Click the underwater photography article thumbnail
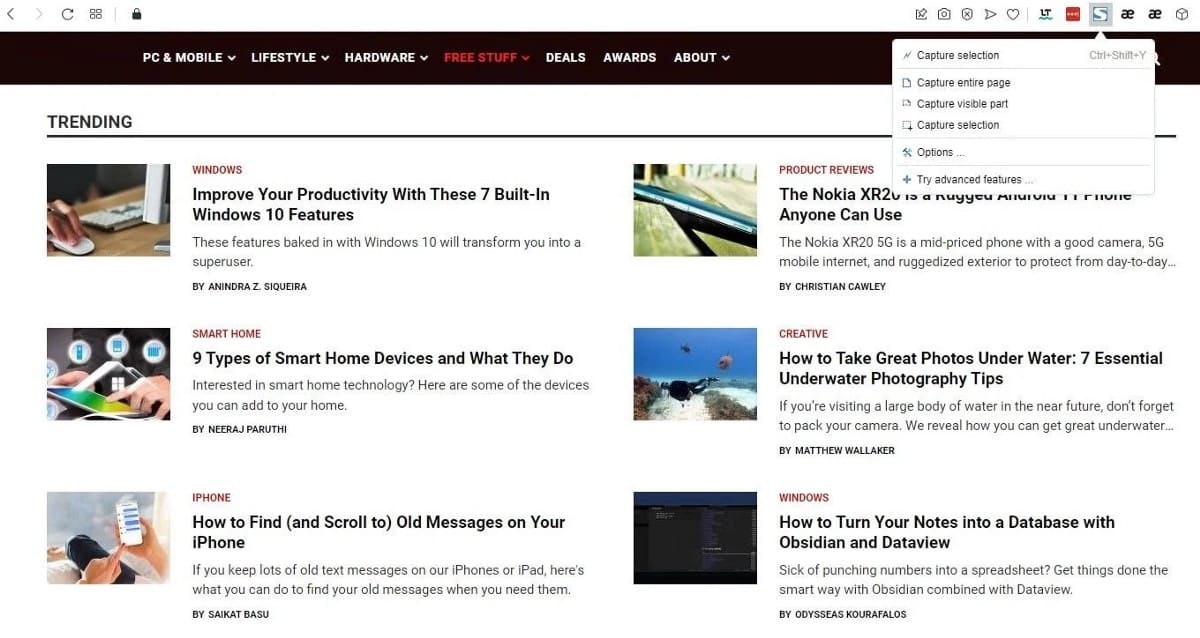The height and width of the screenshot is (638, 1200). (x=695, y=373)
